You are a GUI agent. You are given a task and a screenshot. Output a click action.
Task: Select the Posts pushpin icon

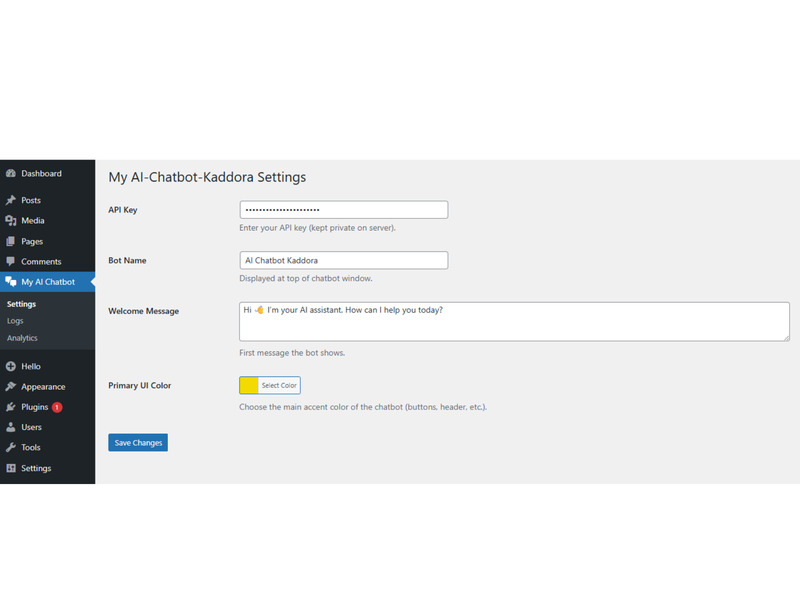coord(10,199)
